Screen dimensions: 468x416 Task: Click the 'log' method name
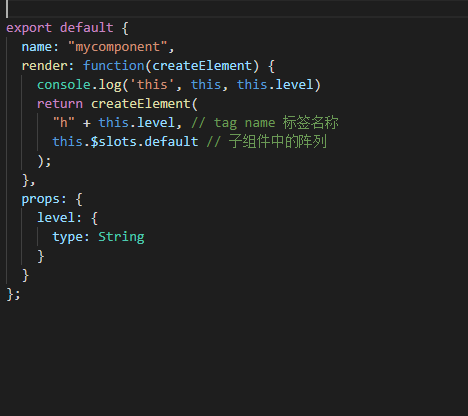click(x=110, y=85)
